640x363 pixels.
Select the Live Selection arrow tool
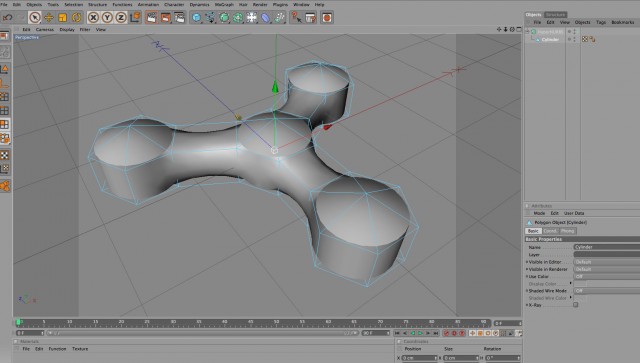35,18
